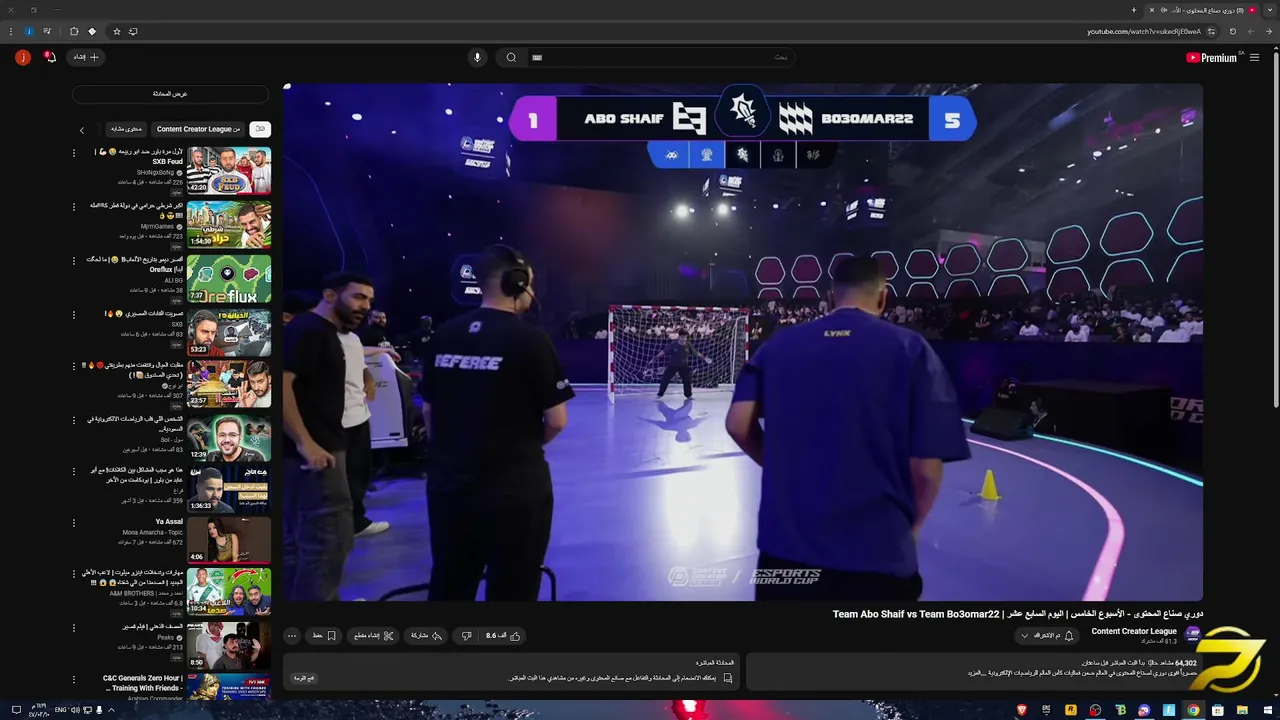This screenshot has width=1280, height=720.
Task: Open options menu for the 23:57 video
Action: tap(73, 367)
